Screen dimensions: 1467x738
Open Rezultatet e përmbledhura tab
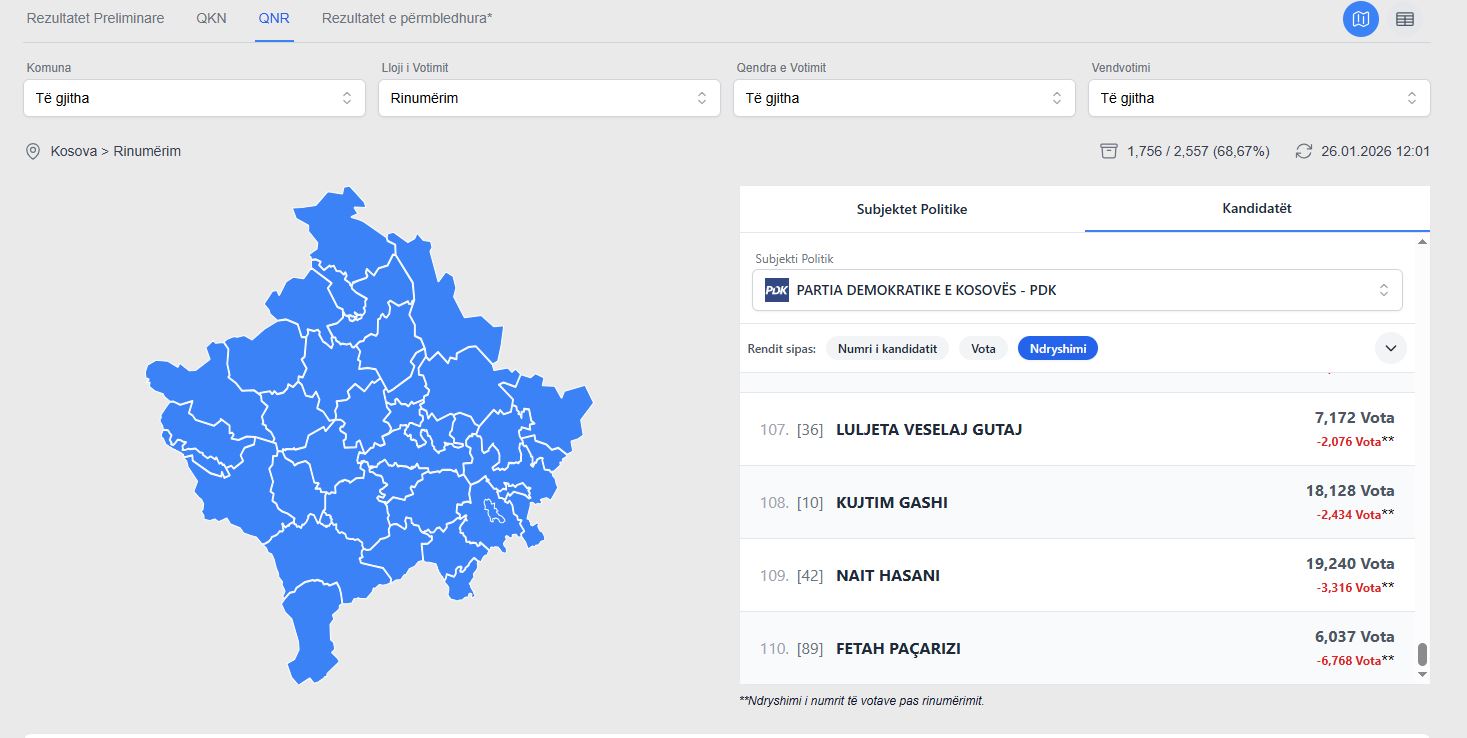point(407,19)
